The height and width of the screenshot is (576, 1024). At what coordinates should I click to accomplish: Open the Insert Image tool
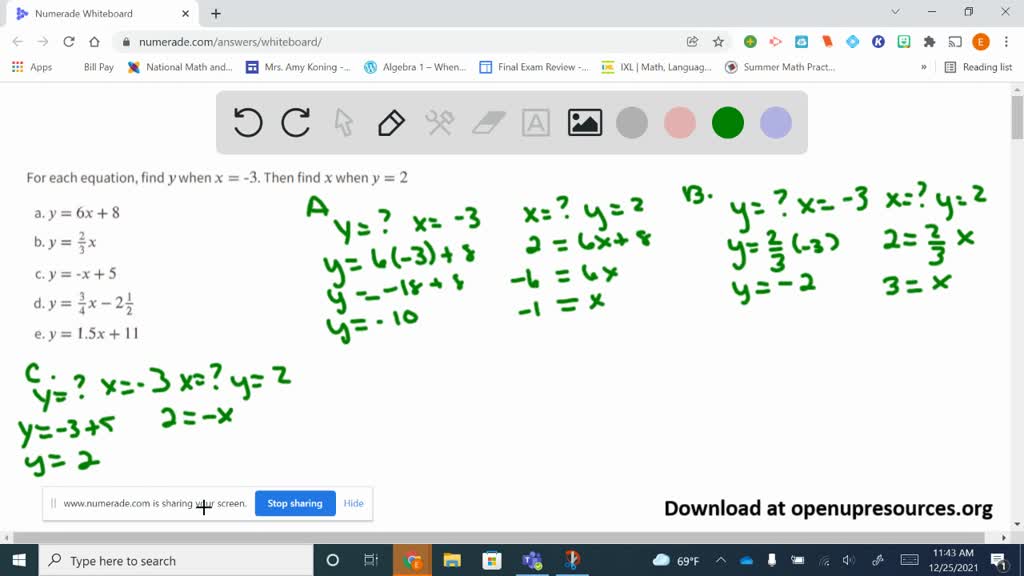click(584, 122)
